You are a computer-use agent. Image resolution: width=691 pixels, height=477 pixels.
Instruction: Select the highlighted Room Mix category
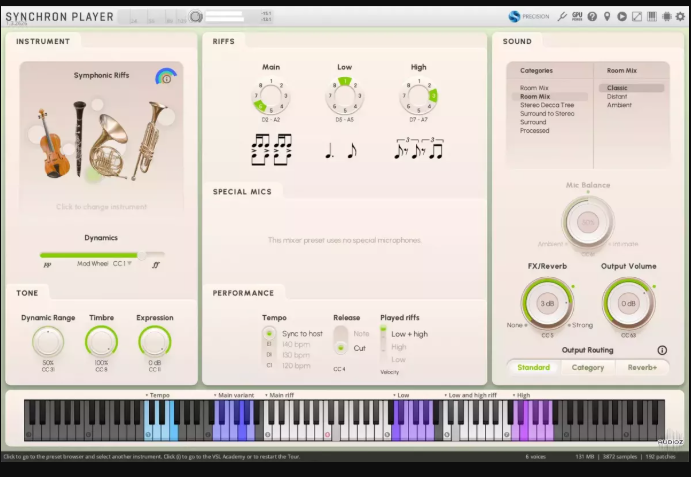click(x=549, y=97)
